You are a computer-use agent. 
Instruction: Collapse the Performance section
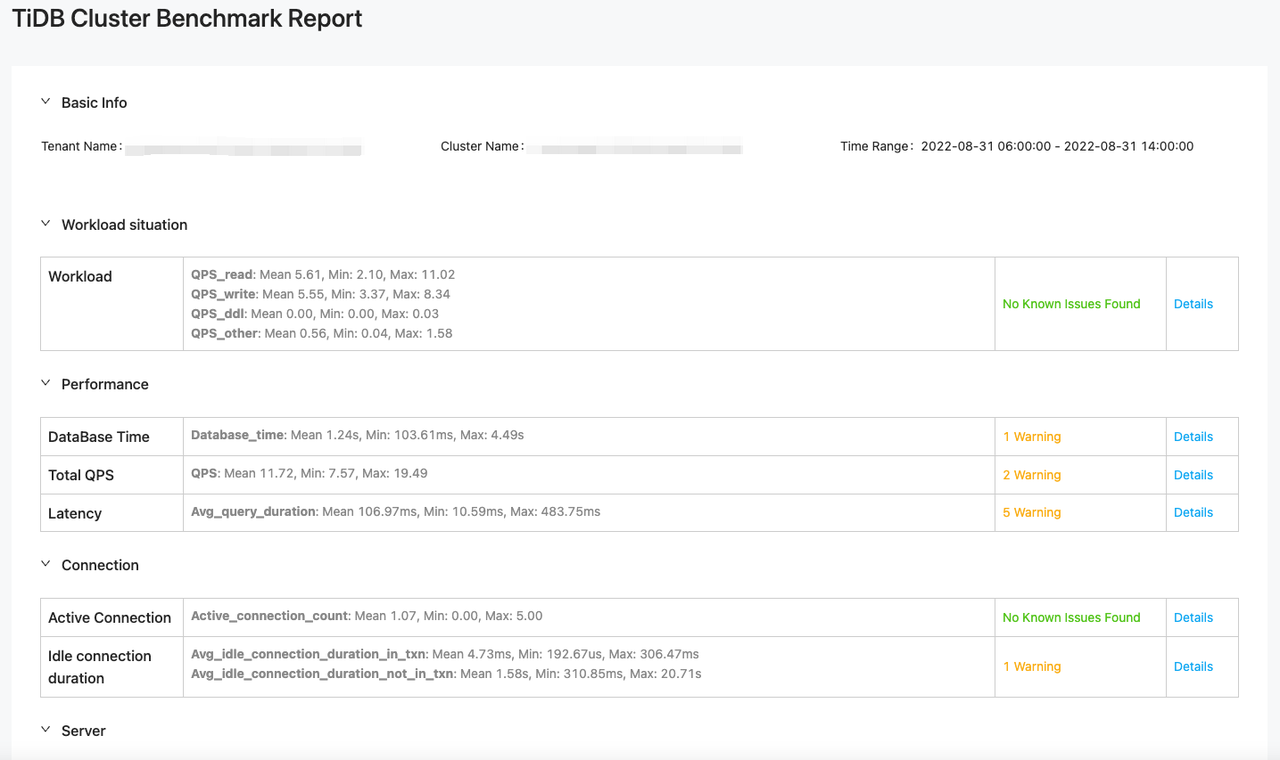tap(45, 383)
